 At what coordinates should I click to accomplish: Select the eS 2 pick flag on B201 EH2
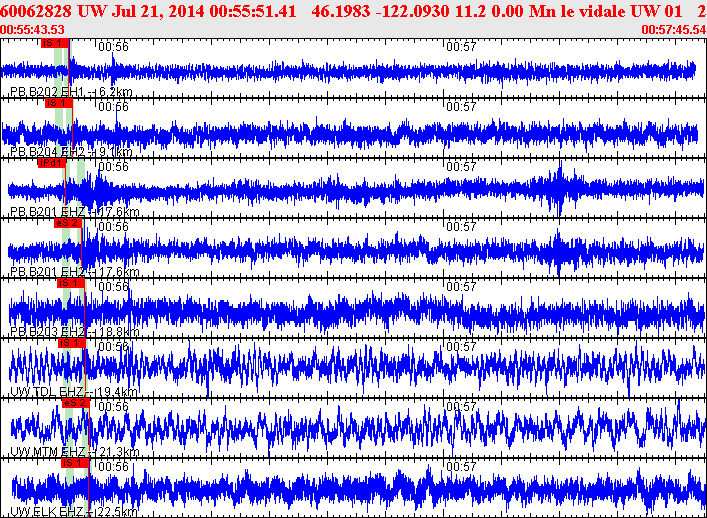tap(68, 223)
